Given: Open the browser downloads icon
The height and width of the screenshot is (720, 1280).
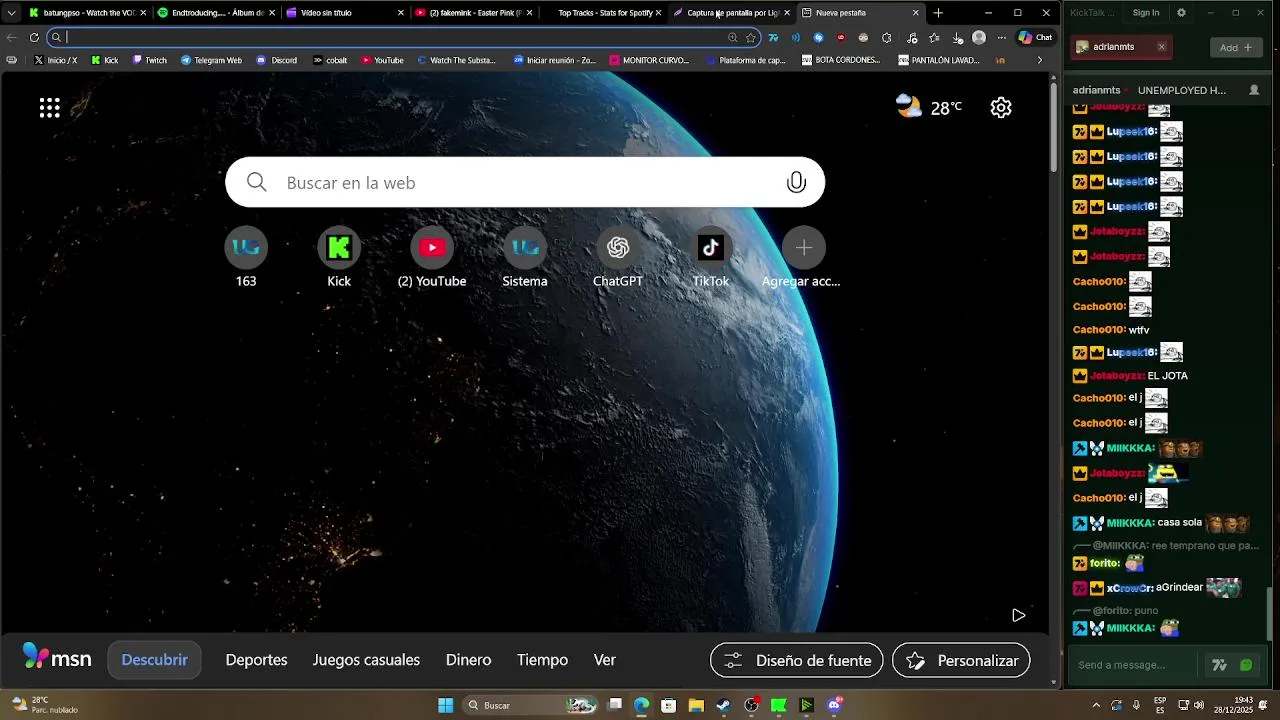Looking at the screenshot, I should click(x=957, y=38).
